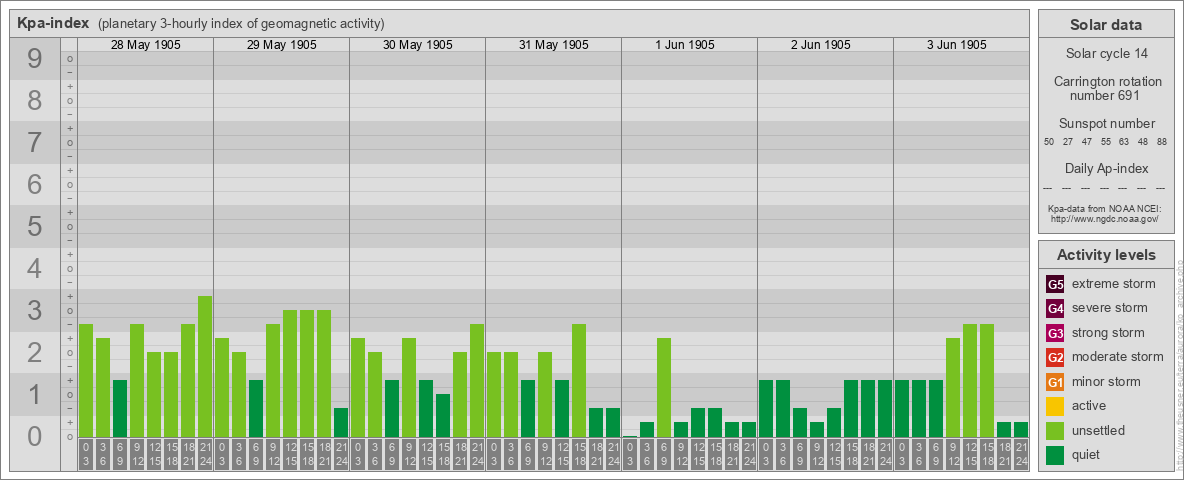Click the 21-24 bar on 29 May 1905
Screen dimensions: 1184x480
pyautogui.click(x=341, y=422)
